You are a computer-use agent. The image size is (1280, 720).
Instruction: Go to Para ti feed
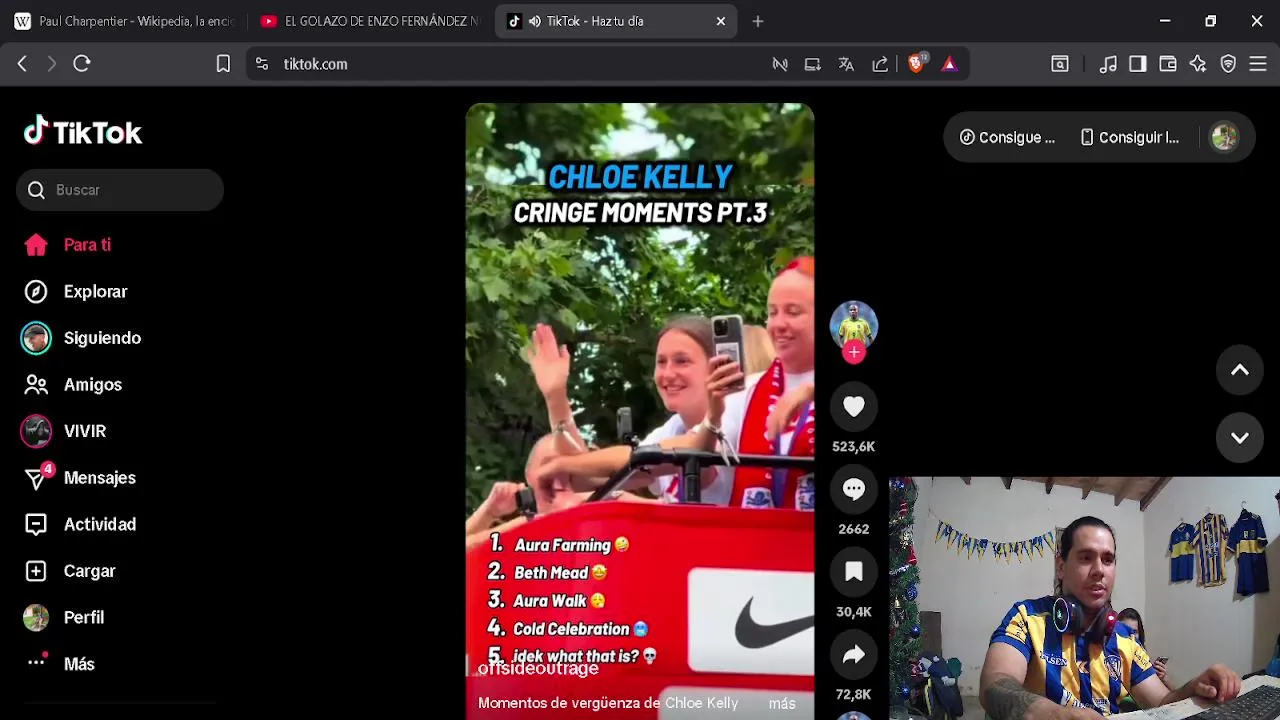click(x=68, y=245)
